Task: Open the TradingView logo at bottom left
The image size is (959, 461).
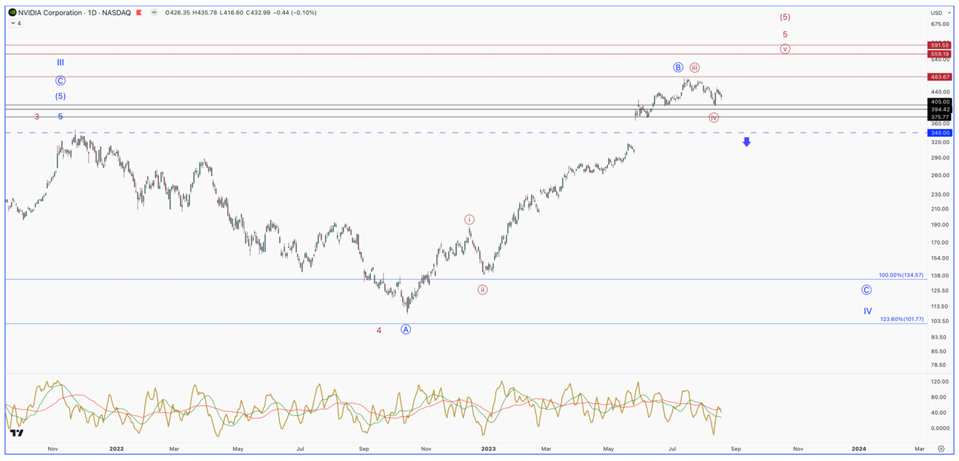Action: [17, 432]
